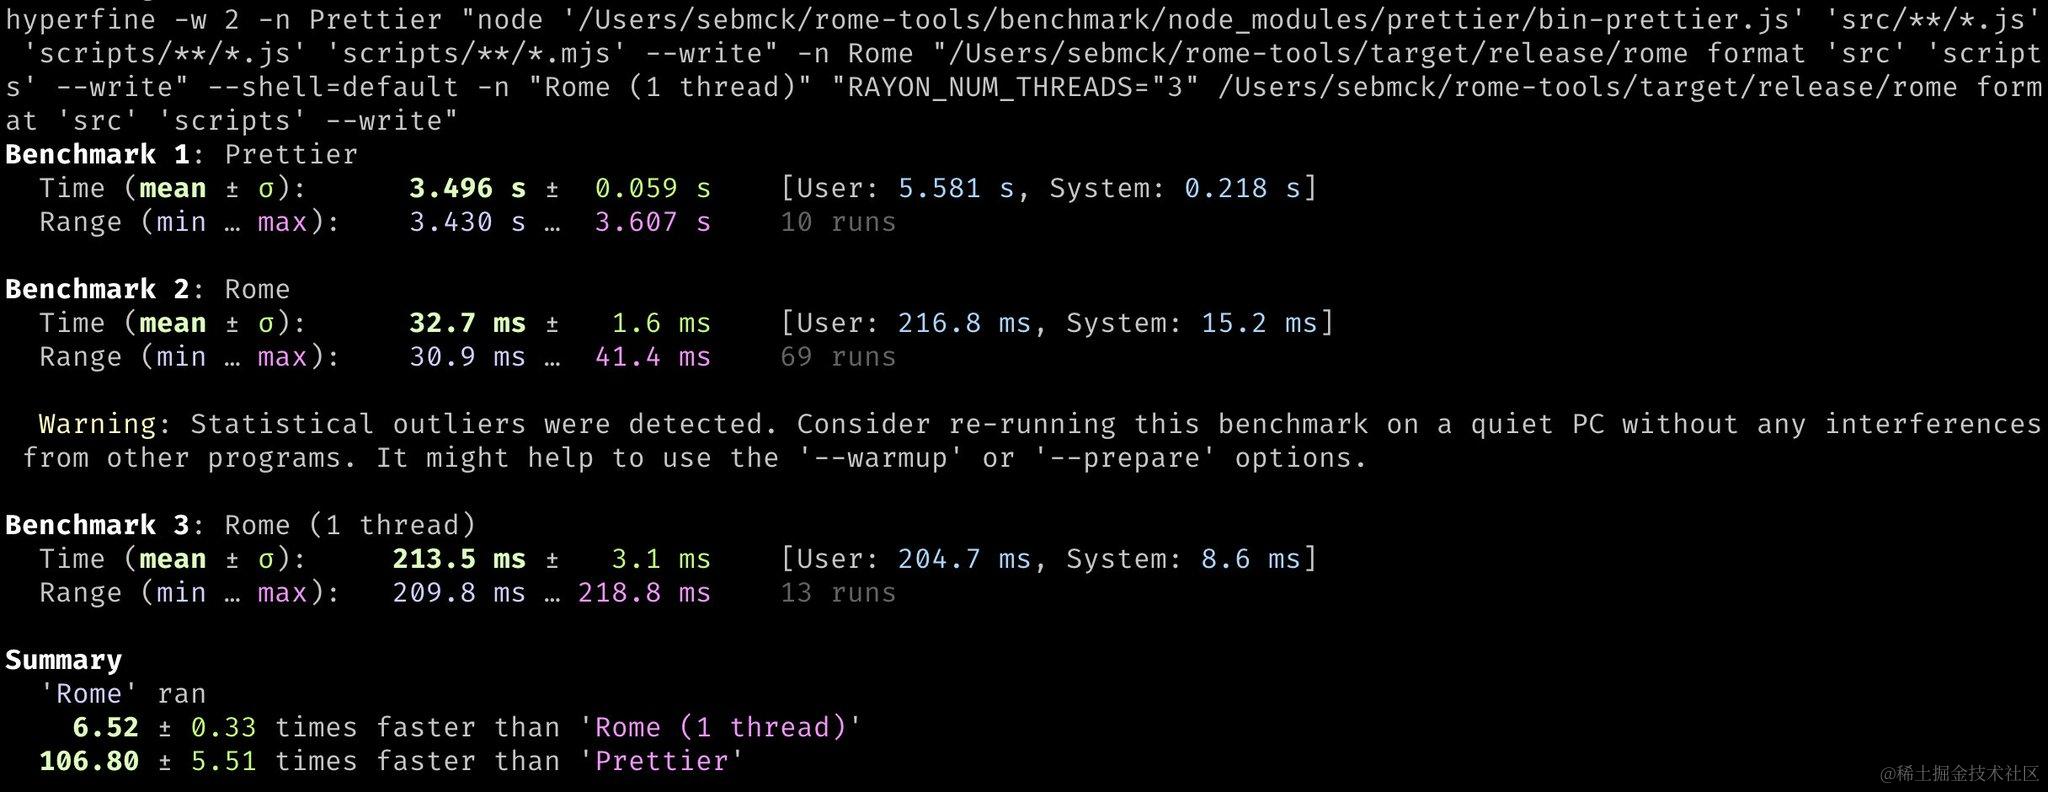Viewport: 2048px width, 792px height.
Task: Click 'Prettier' in the summary's last line
Action: tap(661, 761)
